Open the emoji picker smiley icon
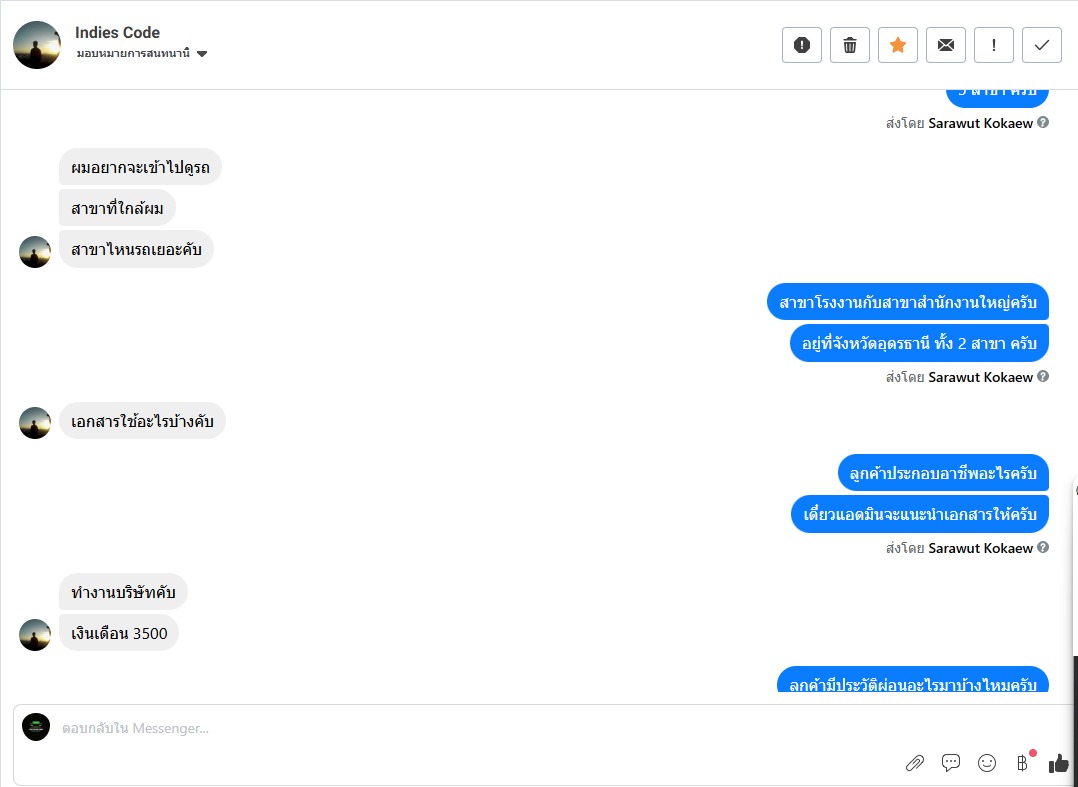The width and height of the screenshot is (1078, 787). click(x=987, y=762)
